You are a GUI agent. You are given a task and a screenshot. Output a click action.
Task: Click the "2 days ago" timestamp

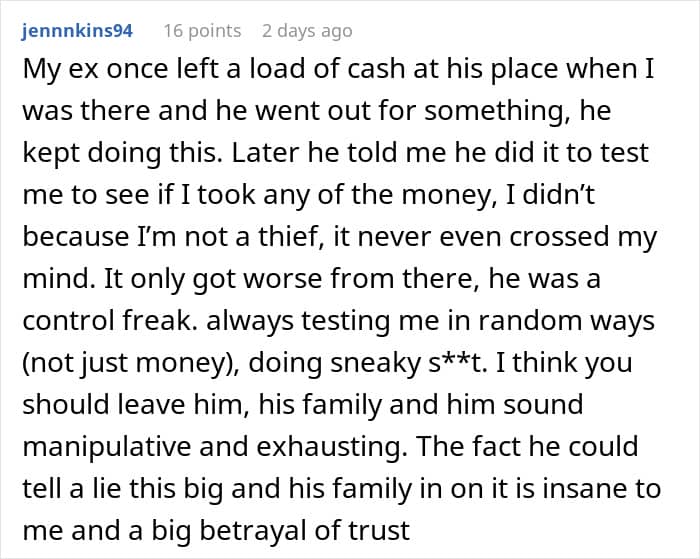click(307, 31)
